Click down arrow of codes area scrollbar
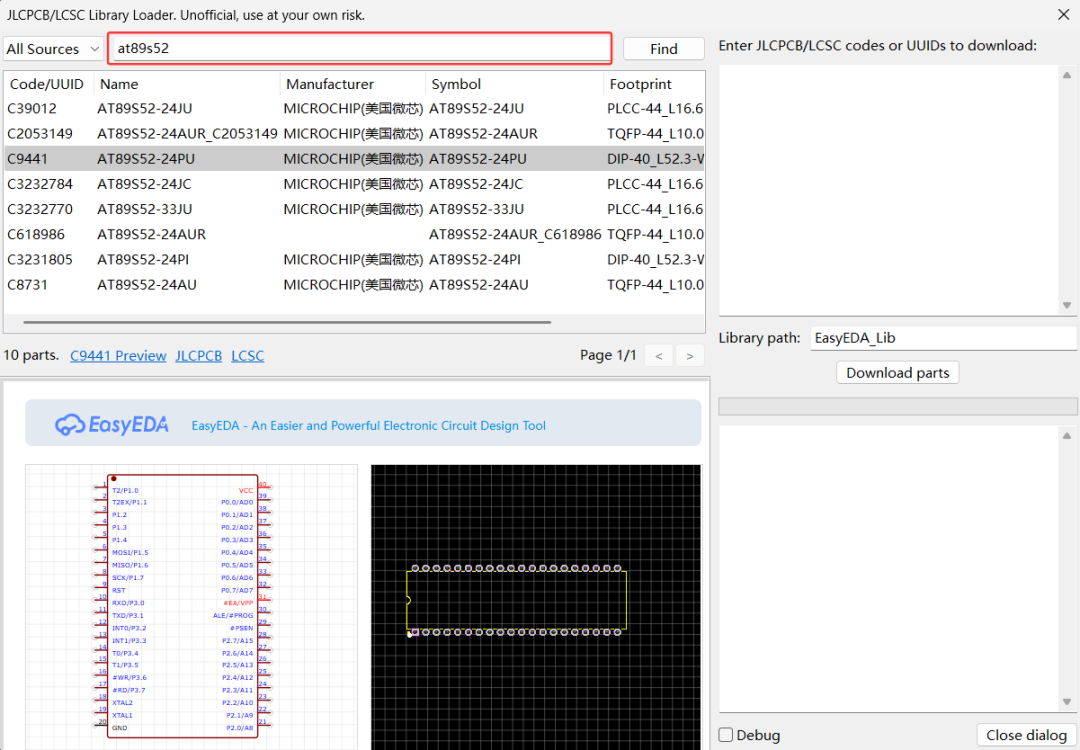Image resolution: width=1080 pixels, height=750 pixels. [1067, 305]
